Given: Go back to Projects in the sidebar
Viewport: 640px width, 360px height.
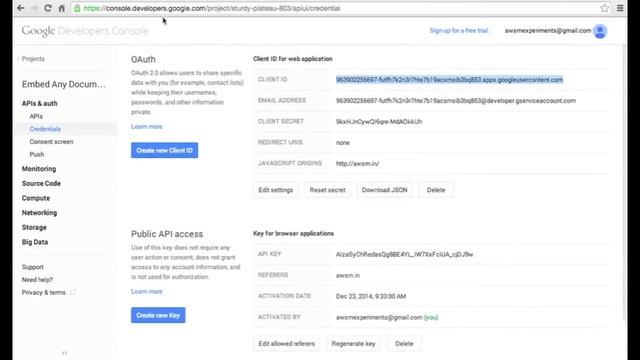Looking at the screenshot, I should click(33, 59).
